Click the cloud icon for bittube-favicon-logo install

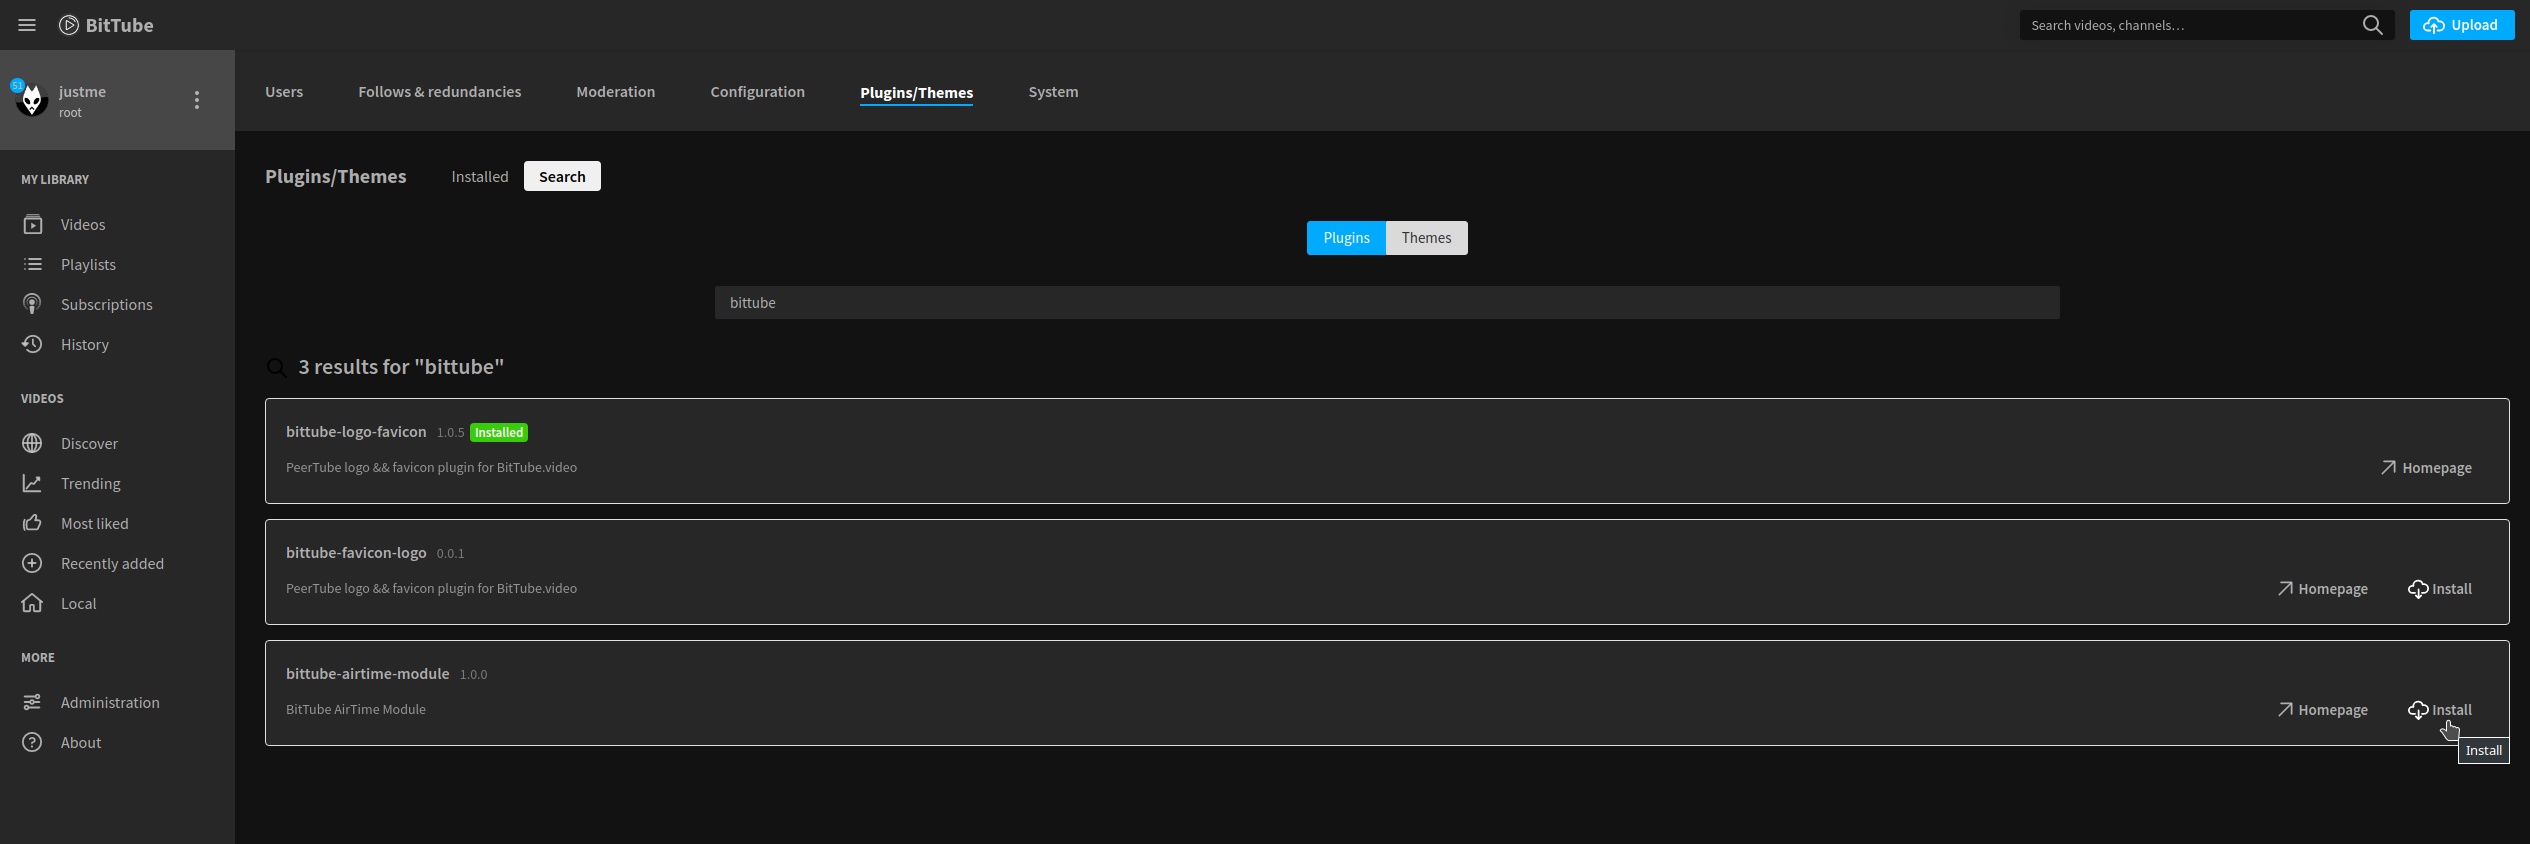pyautogui.click(x=2418, y=589)
